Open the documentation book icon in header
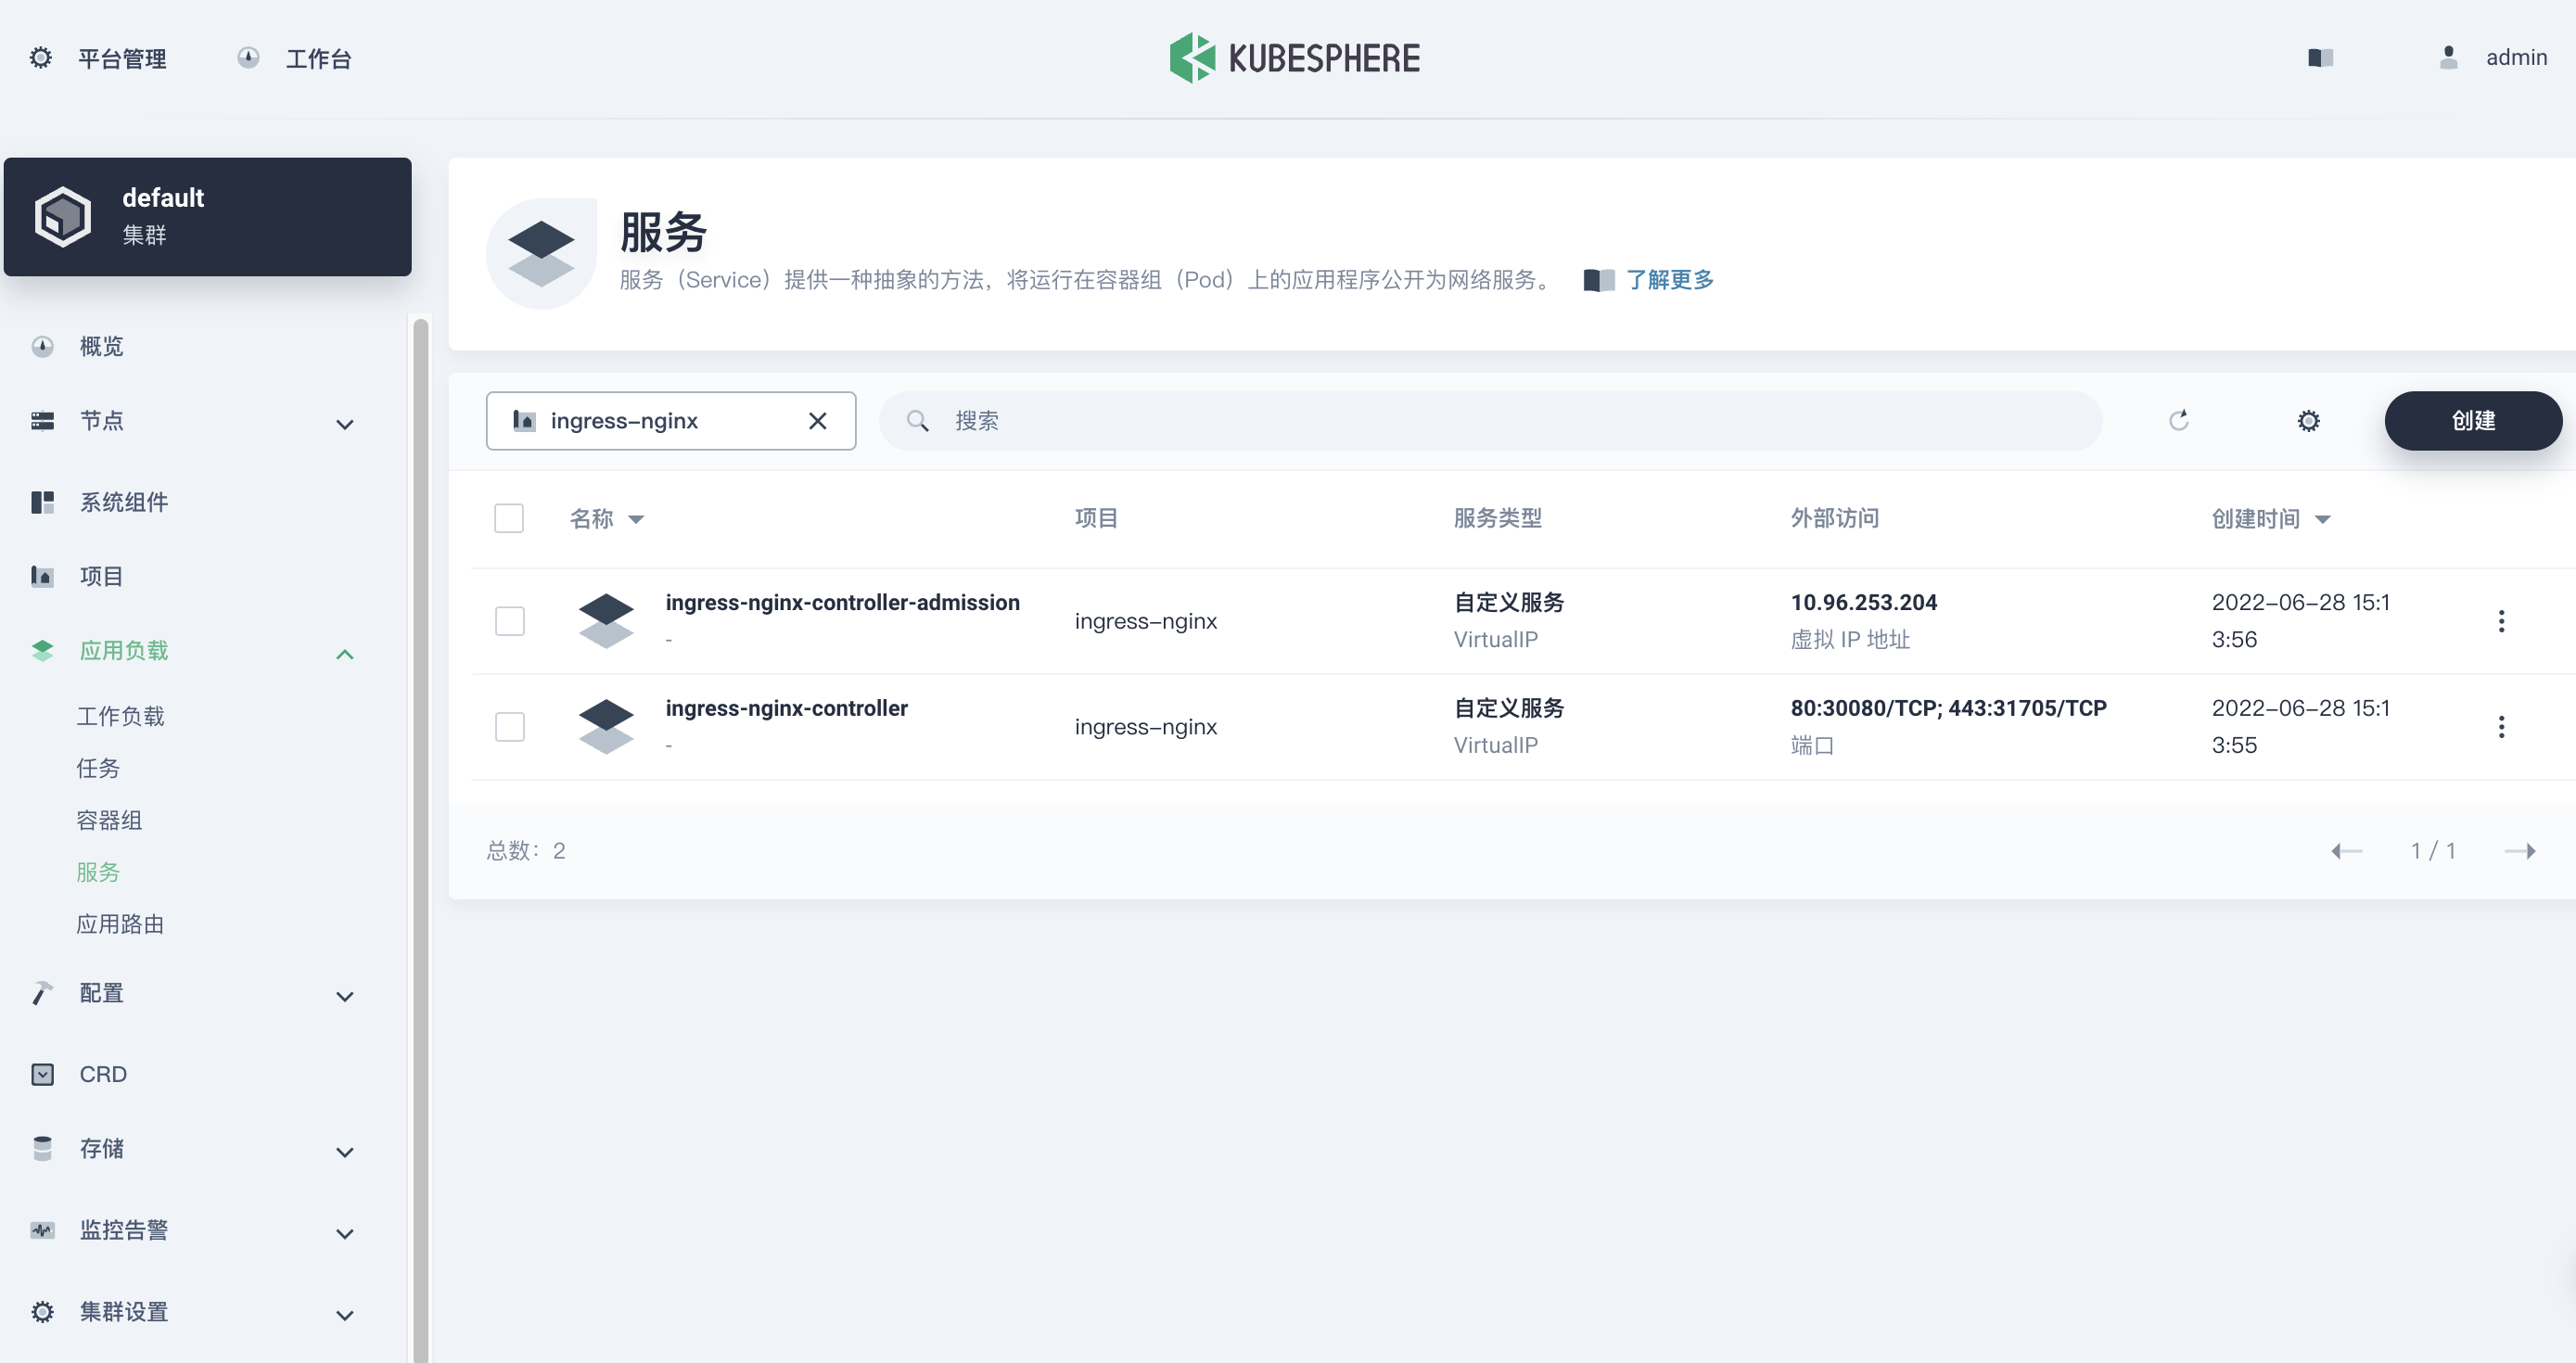The image size is (2576, 1363). point(2320,58)
